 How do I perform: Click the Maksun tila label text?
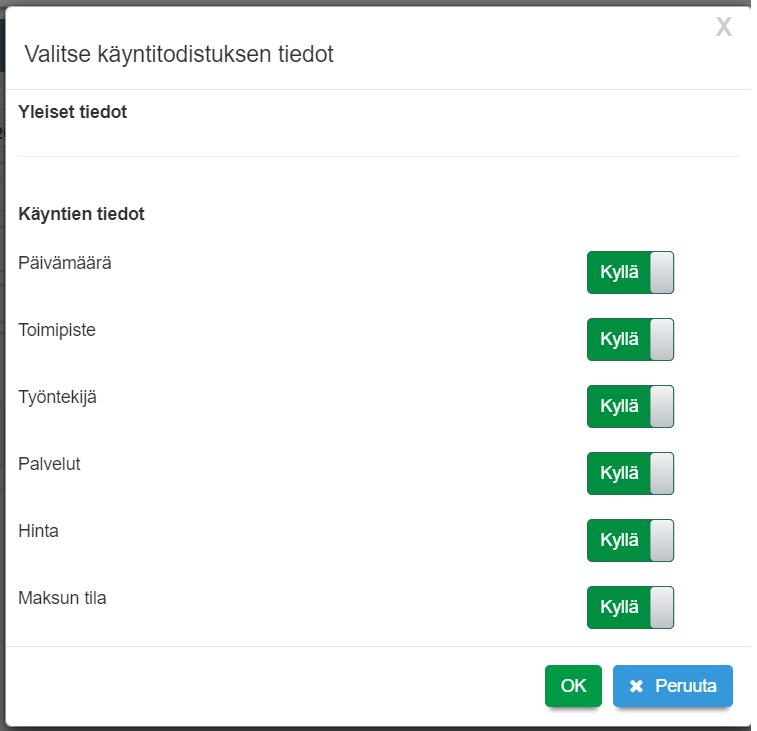pyautogui.click(x=62, y=598)
